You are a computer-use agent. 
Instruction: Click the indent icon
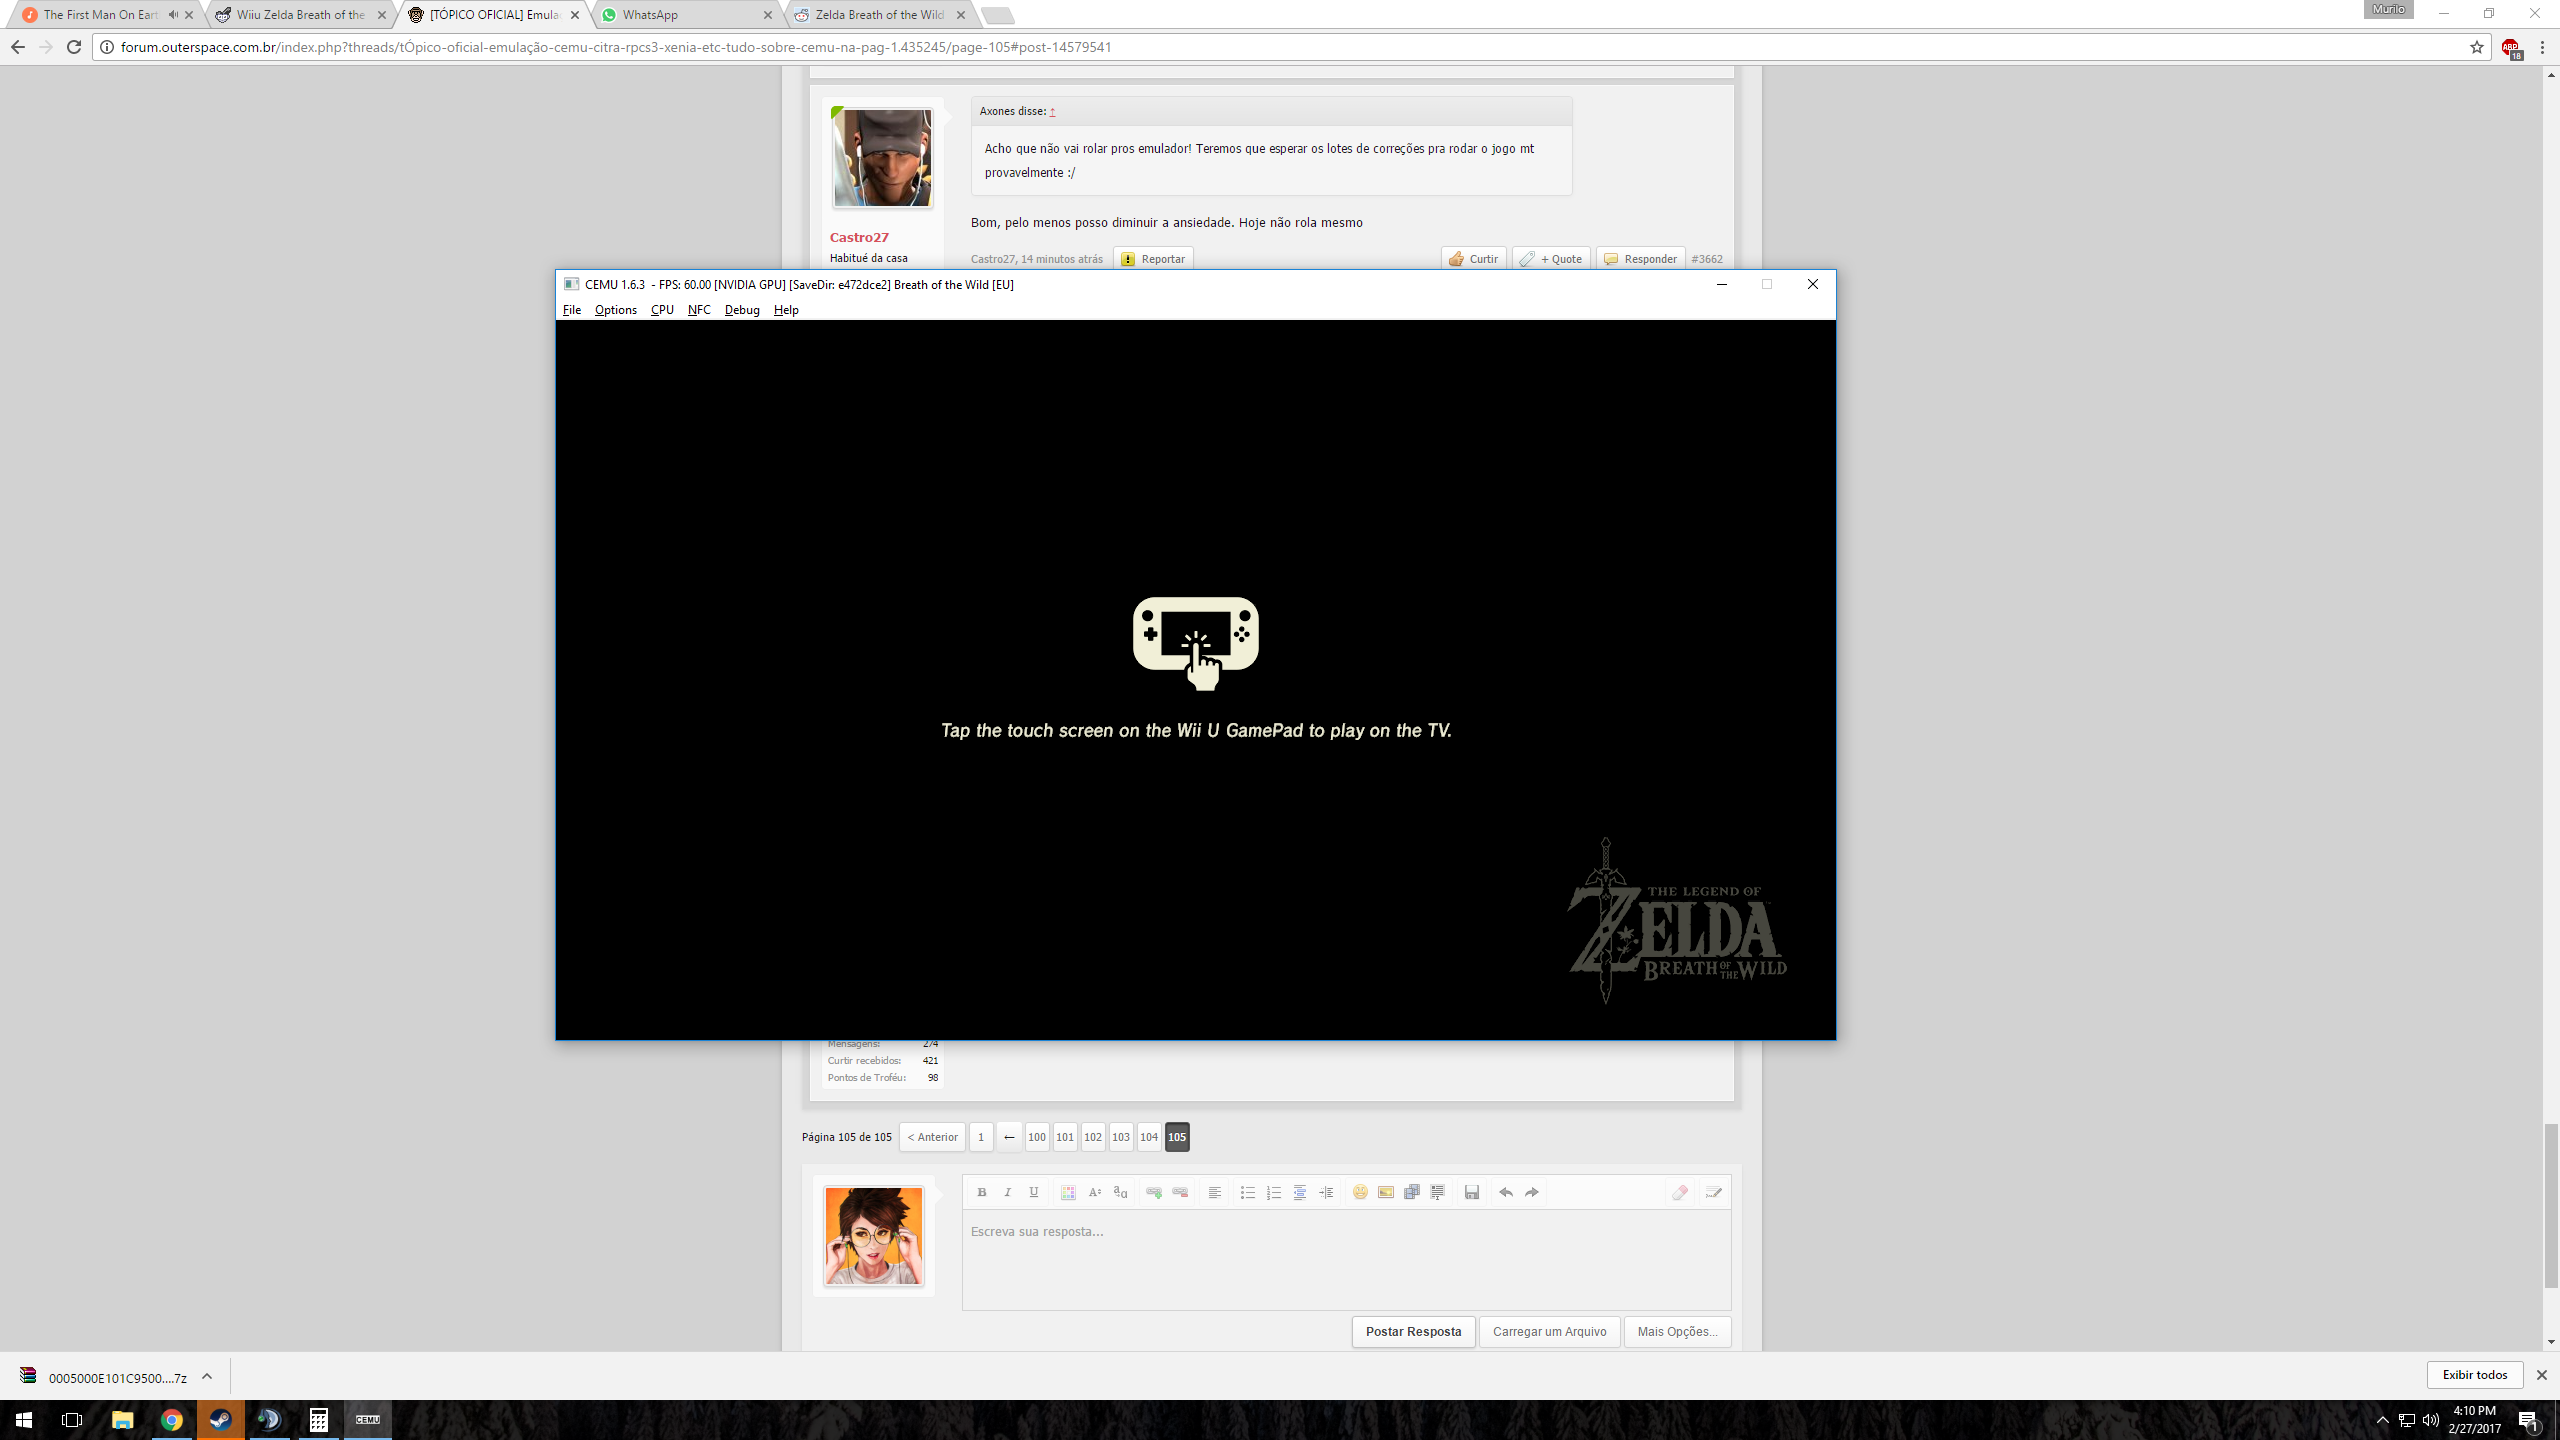point(1326,1192)
